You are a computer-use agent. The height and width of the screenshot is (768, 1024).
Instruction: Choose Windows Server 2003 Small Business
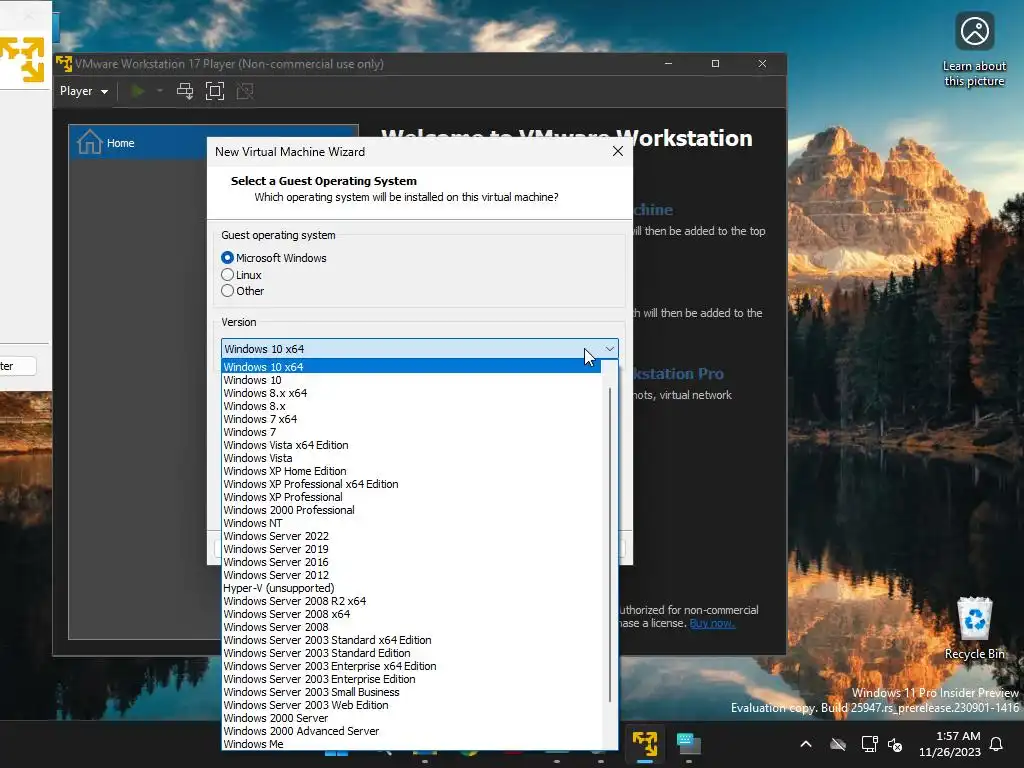coord(411,692)
